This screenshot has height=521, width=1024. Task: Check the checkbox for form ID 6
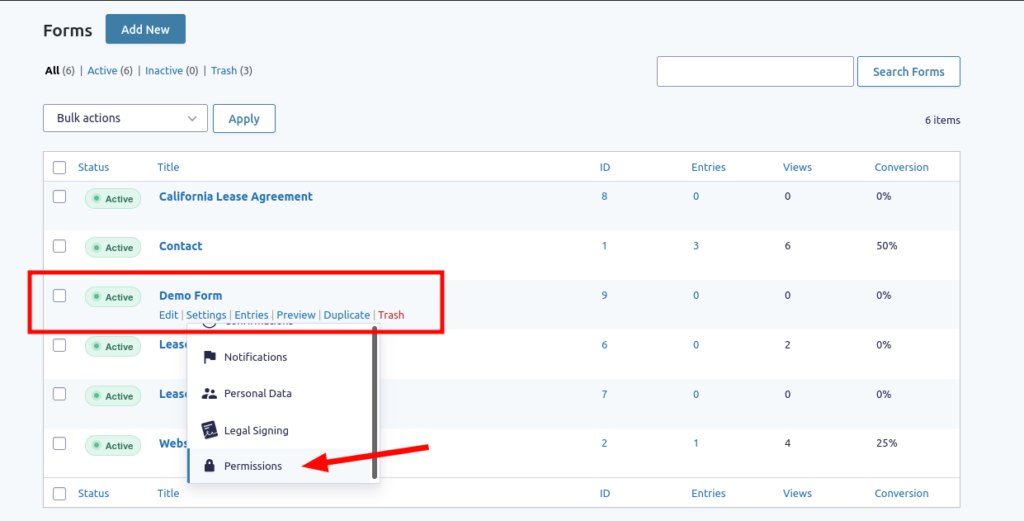[59, 345]
